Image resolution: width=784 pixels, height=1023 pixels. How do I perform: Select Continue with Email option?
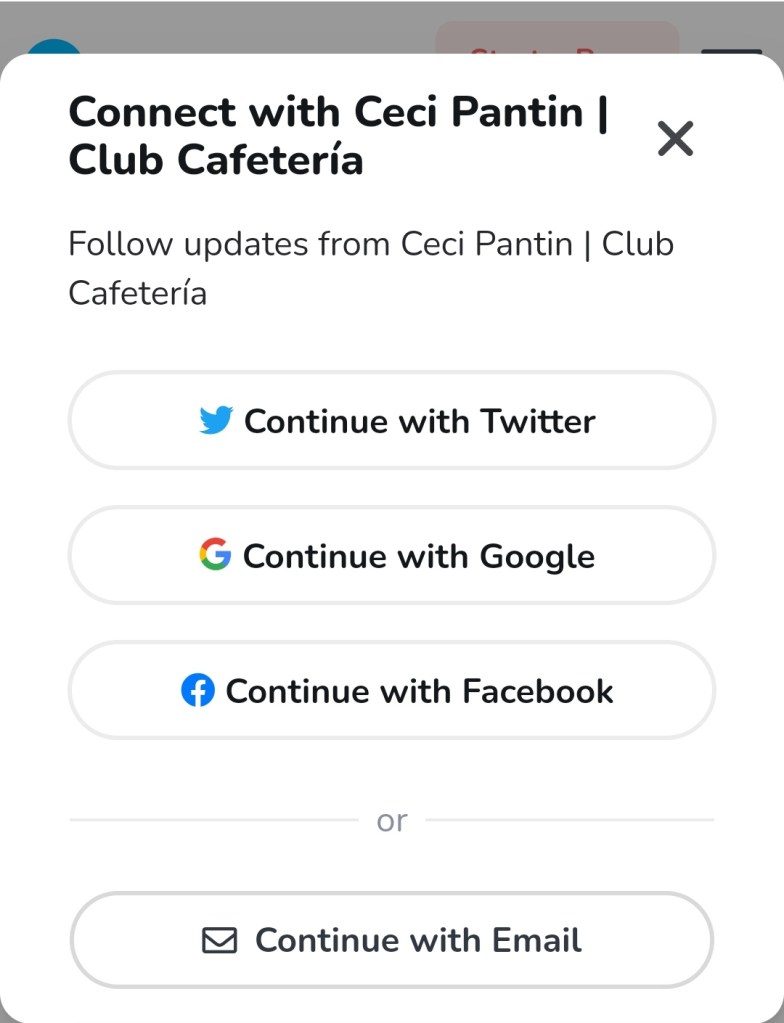(392, 940)
